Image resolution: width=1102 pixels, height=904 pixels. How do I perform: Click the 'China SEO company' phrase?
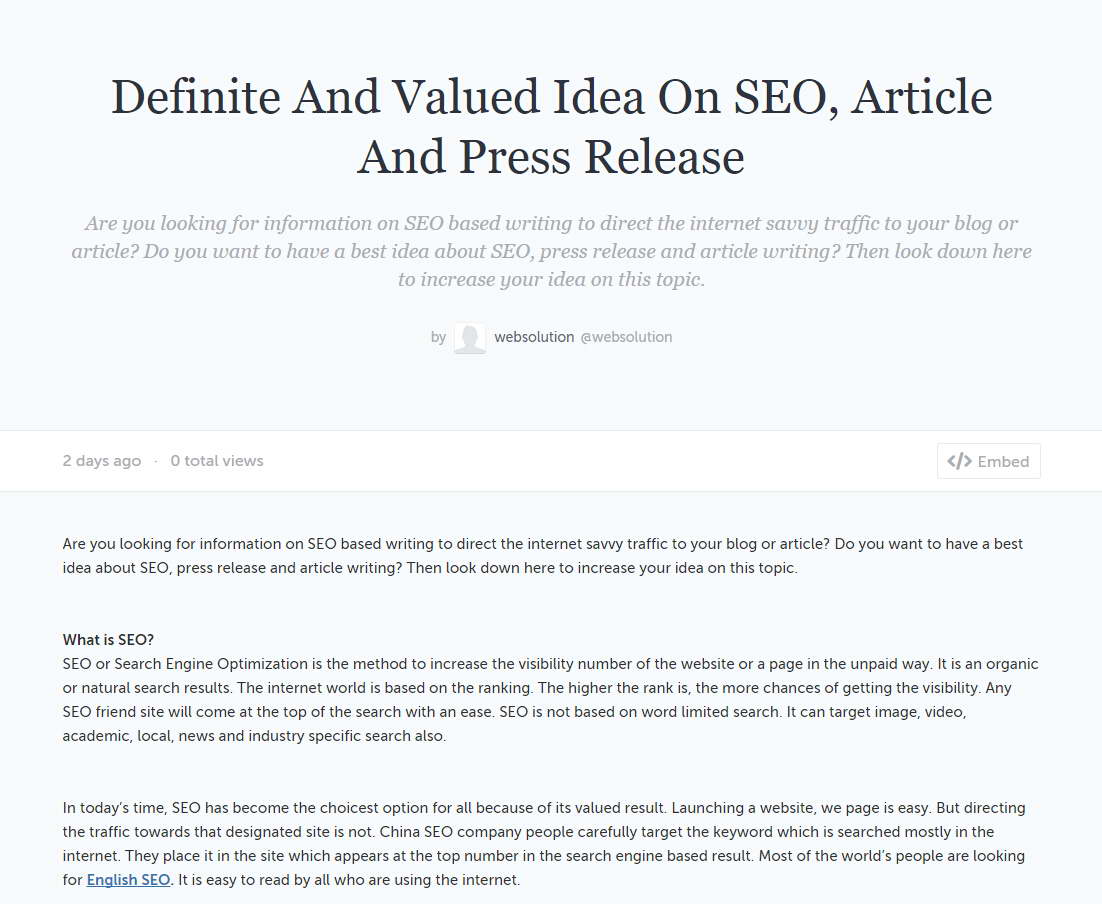[450, 832]
